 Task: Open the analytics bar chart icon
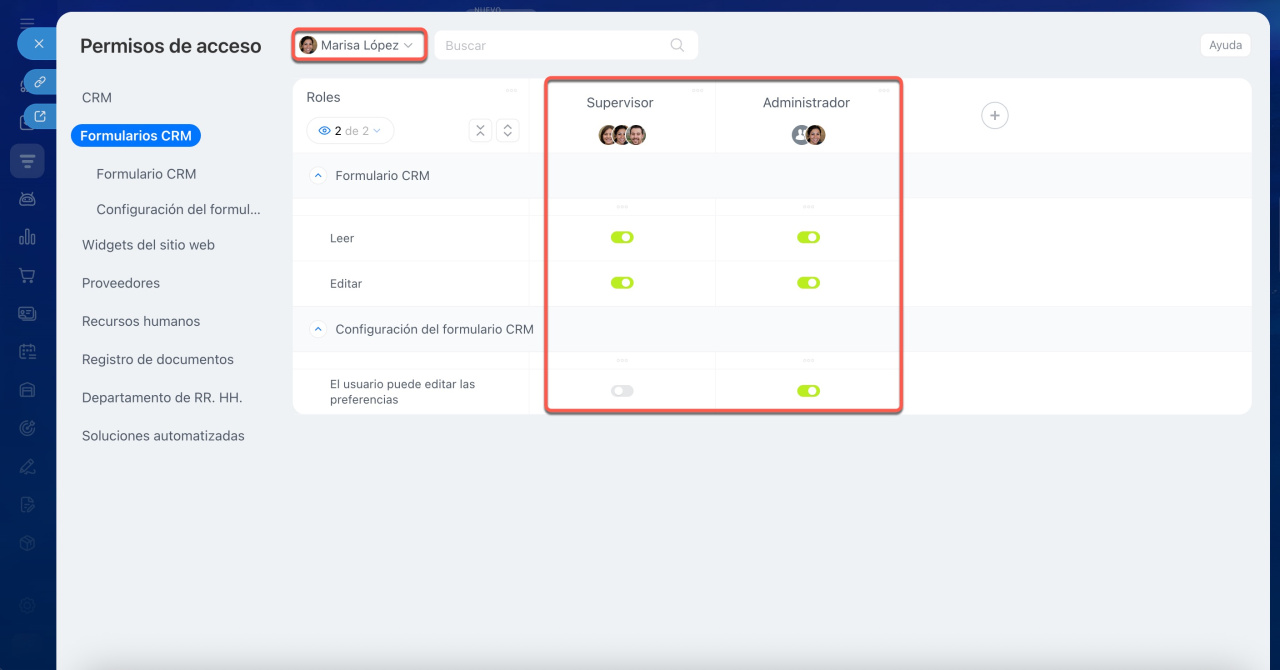(27, 237)
